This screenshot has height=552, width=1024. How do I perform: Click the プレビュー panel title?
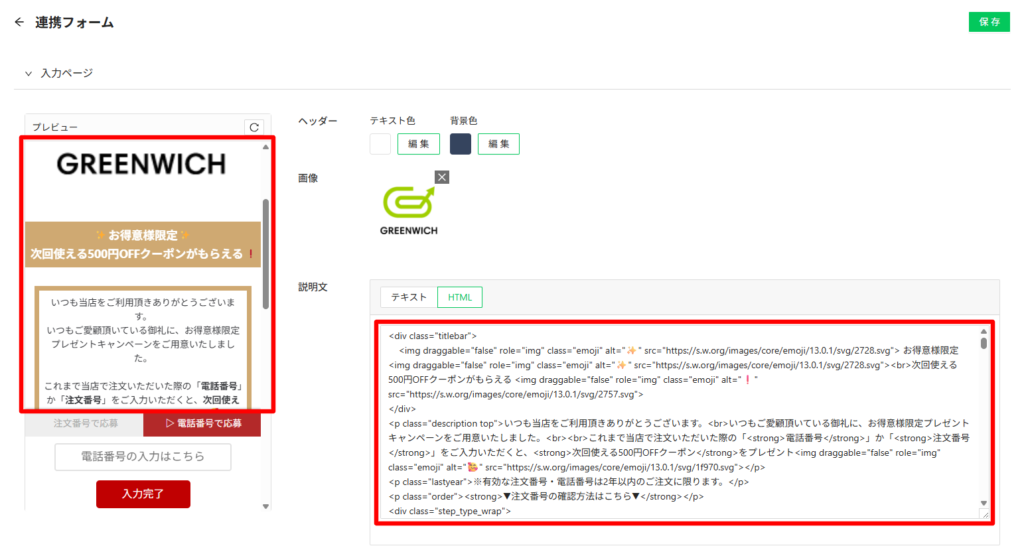[55, 127]
